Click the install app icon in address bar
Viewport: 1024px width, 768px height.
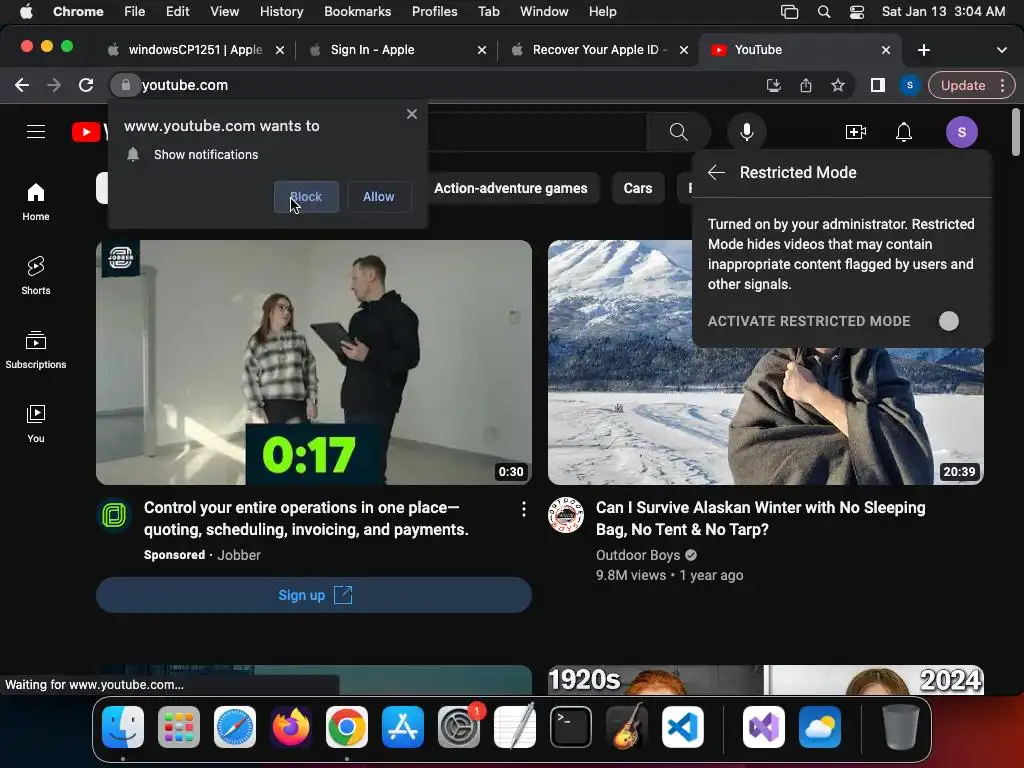click(x=774, y=85)
